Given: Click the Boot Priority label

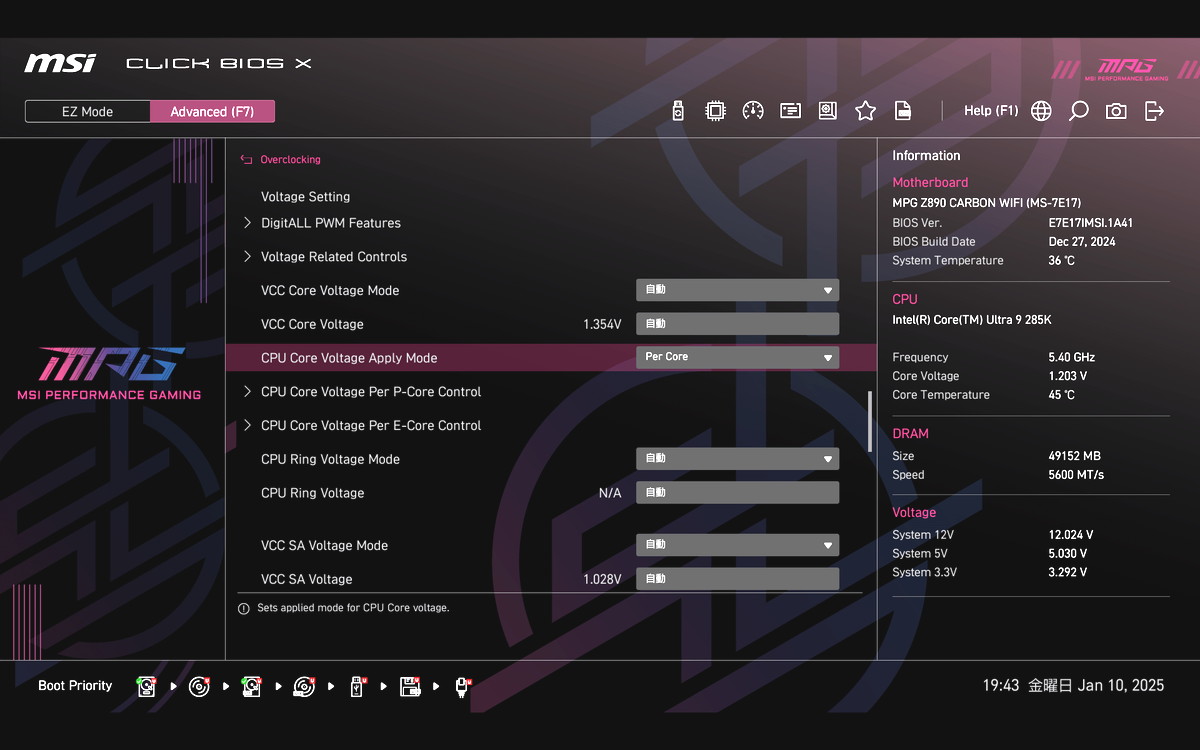Looking at the screenshot, I should coord(75,686).
